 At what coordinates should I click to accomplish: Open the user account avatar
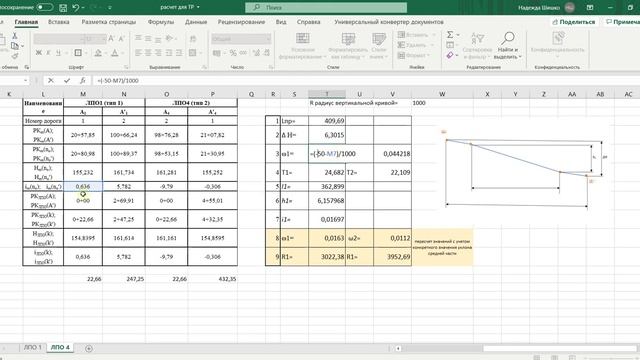pyautogui.click(x=570, y=7)
